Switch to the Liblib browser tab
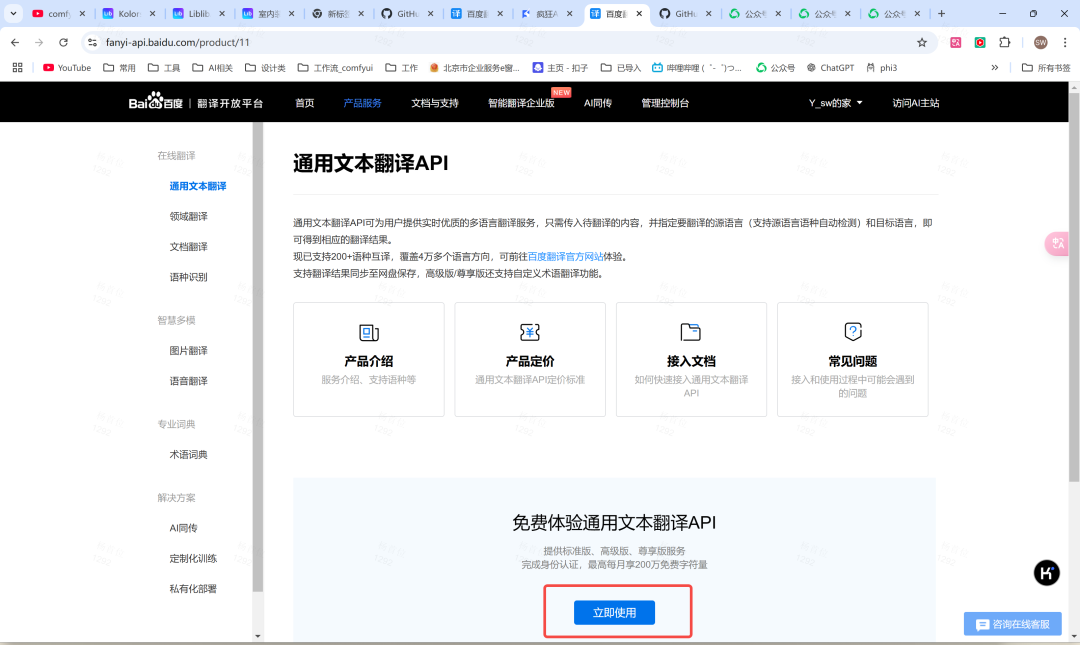This screenshot has height=645, width=1080. (198, 14)
